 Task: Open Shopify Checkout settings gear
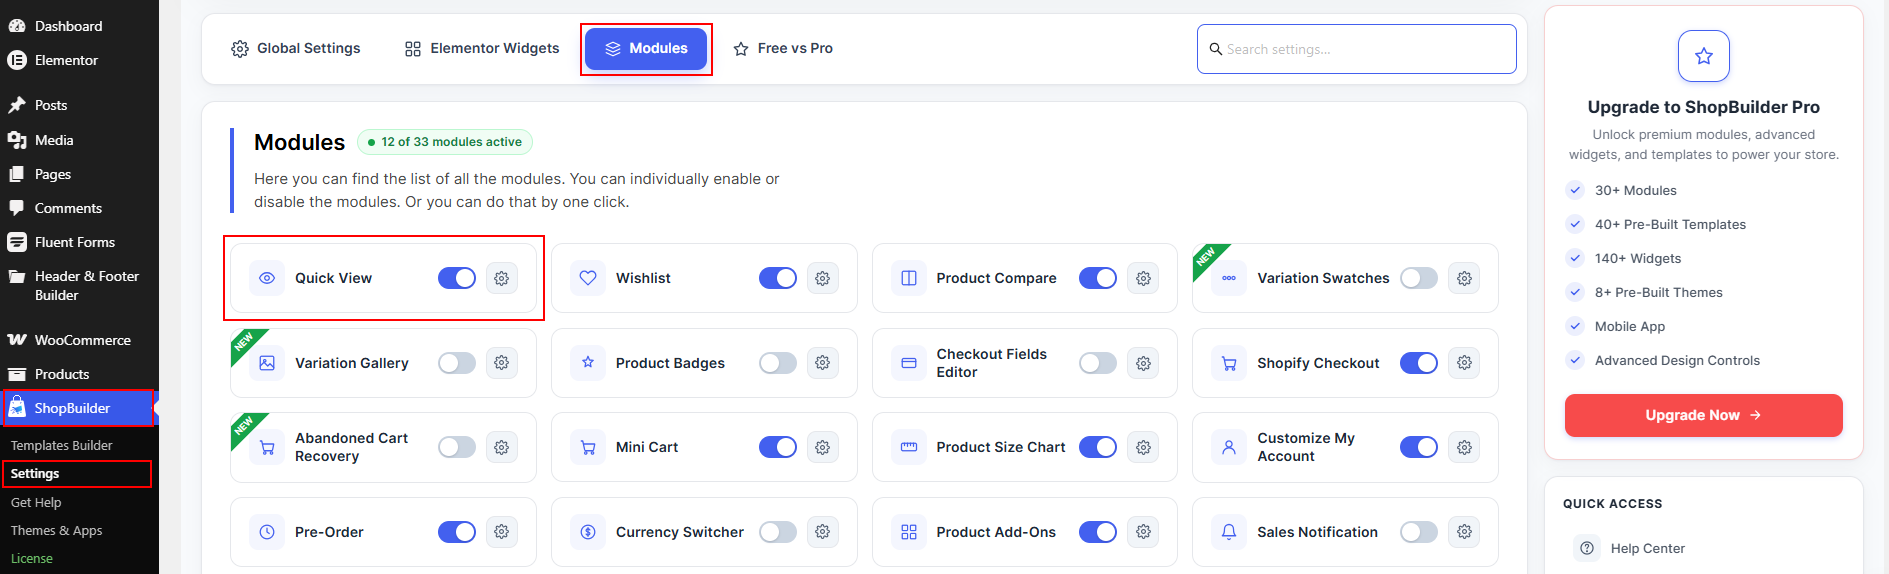(1465, 363)
